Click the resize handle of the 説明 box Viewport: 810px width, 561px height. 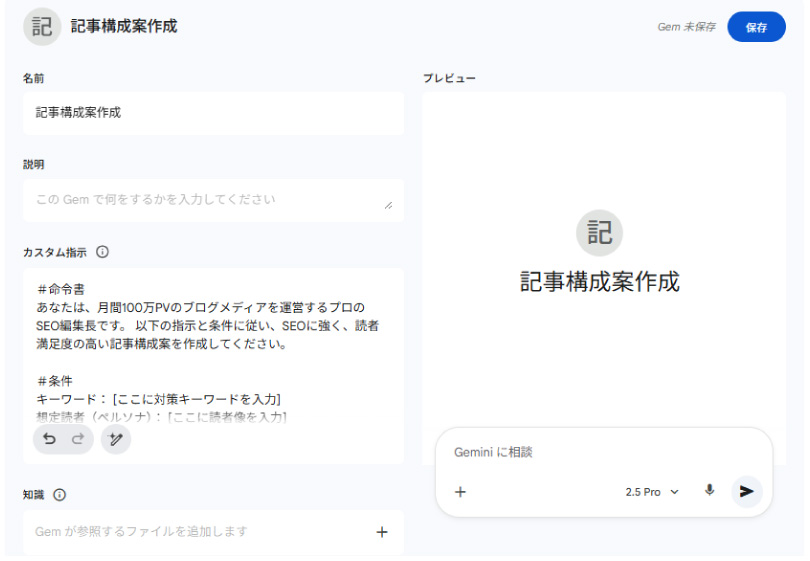click(x=388, y=204)
